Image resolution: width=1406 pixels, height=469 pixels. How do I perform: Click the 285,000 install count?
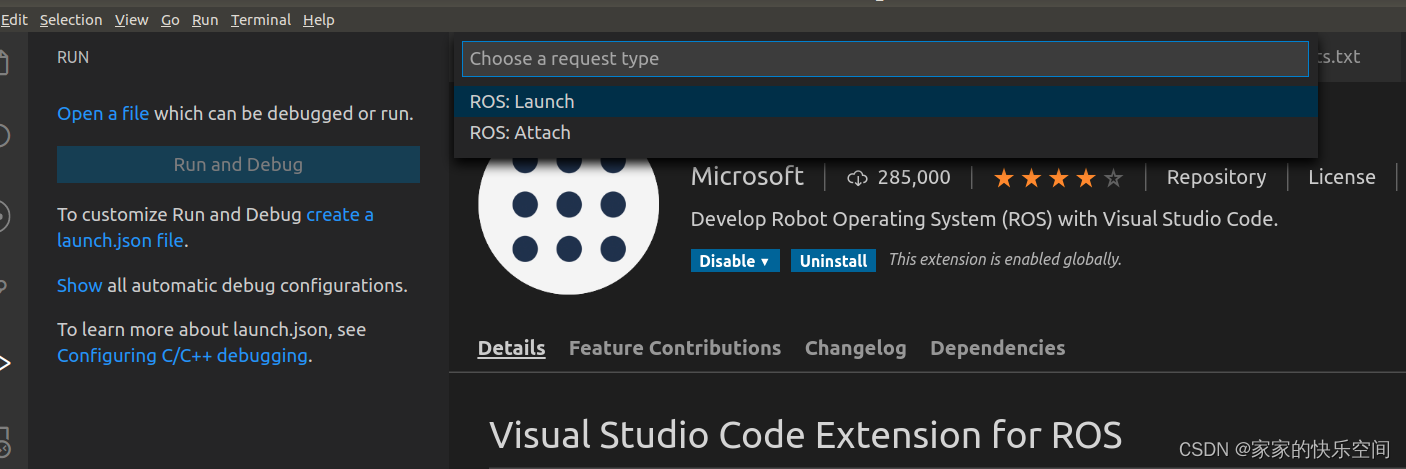point(914,178)
